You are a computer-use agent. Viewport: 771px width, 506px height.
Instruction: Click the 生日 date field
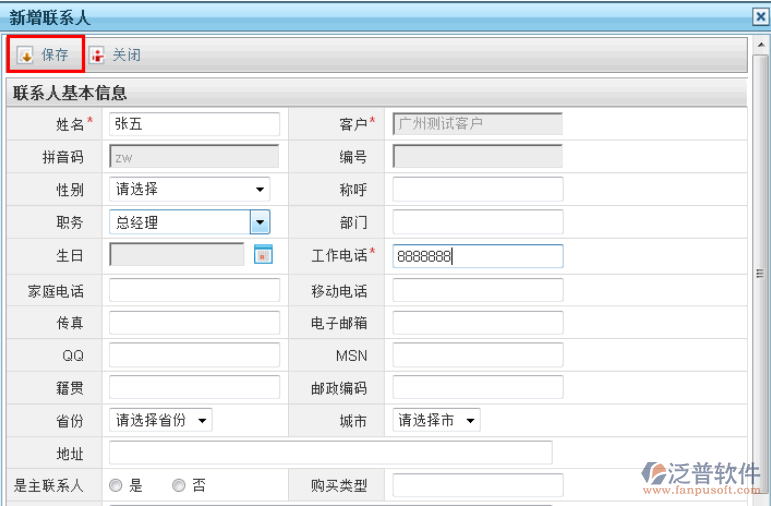coord(177,255)
